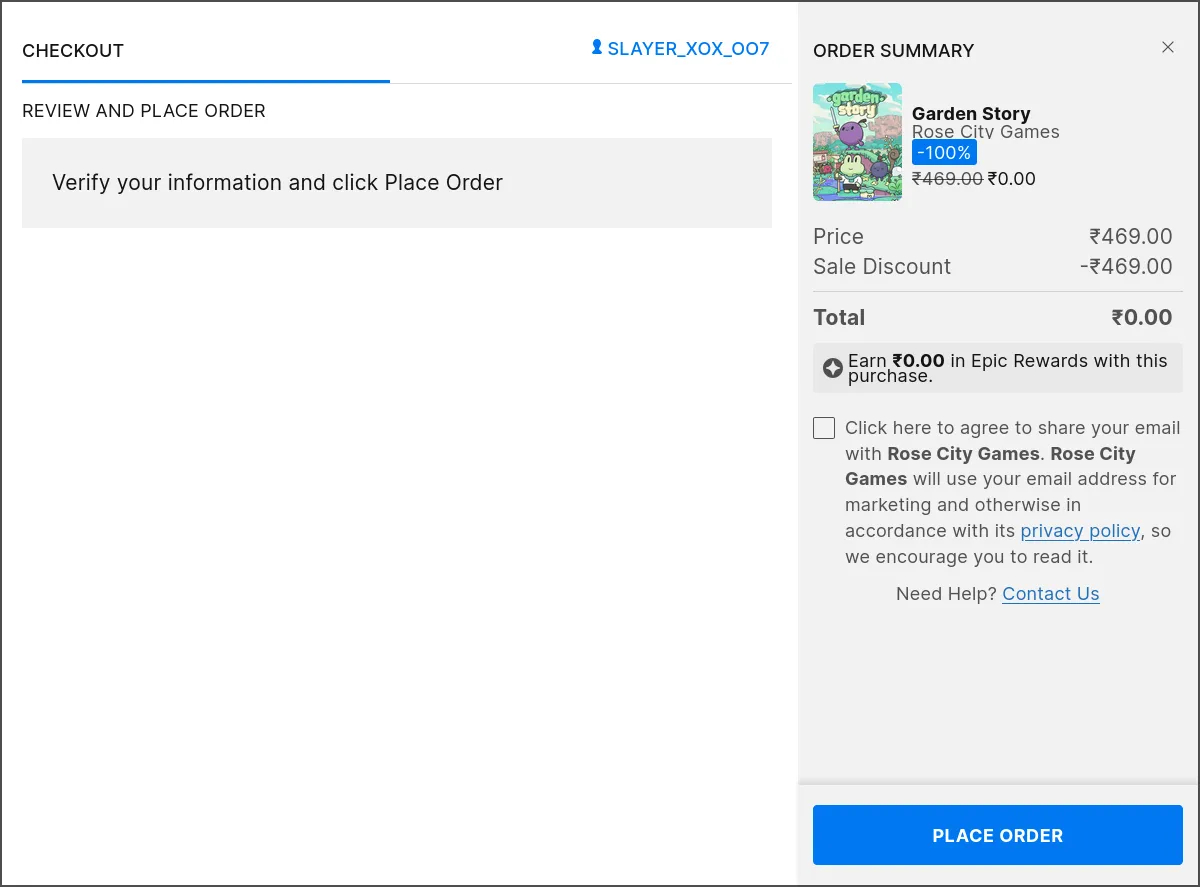Click the Verify your information message
The width and height of the screenshot is (1200, 887).
277,183
